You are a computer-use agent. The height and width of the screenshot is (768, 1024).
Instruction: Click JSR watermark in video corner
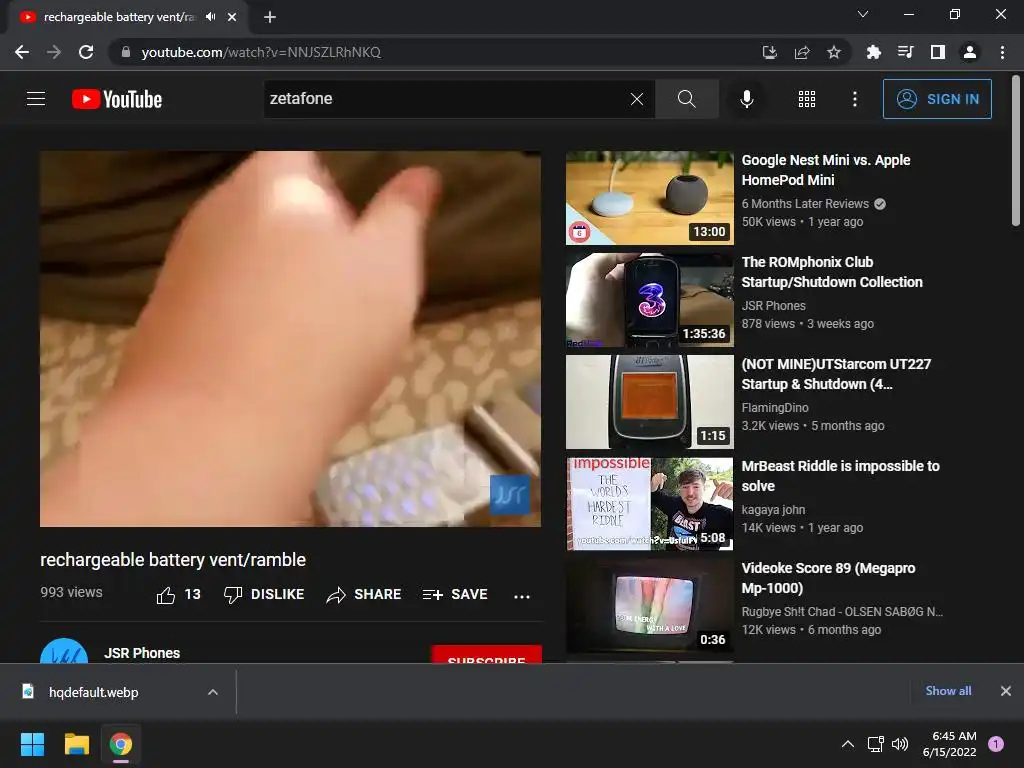point(510,494)
